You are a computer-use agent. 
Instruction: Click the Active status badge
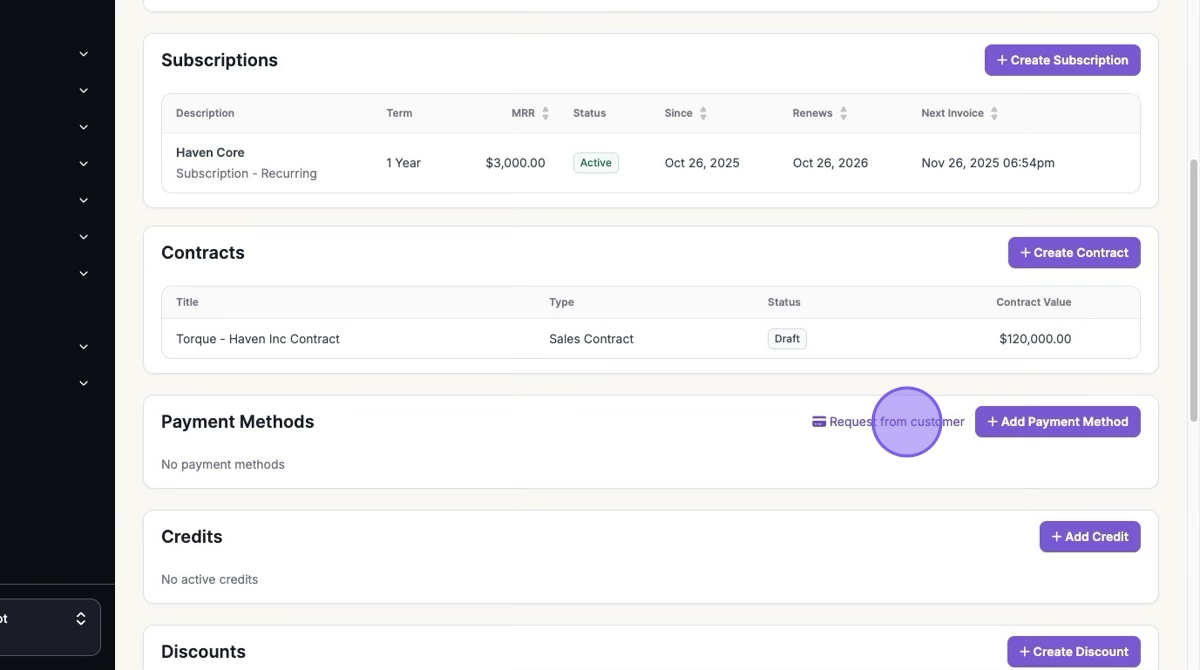pos(595,163)
